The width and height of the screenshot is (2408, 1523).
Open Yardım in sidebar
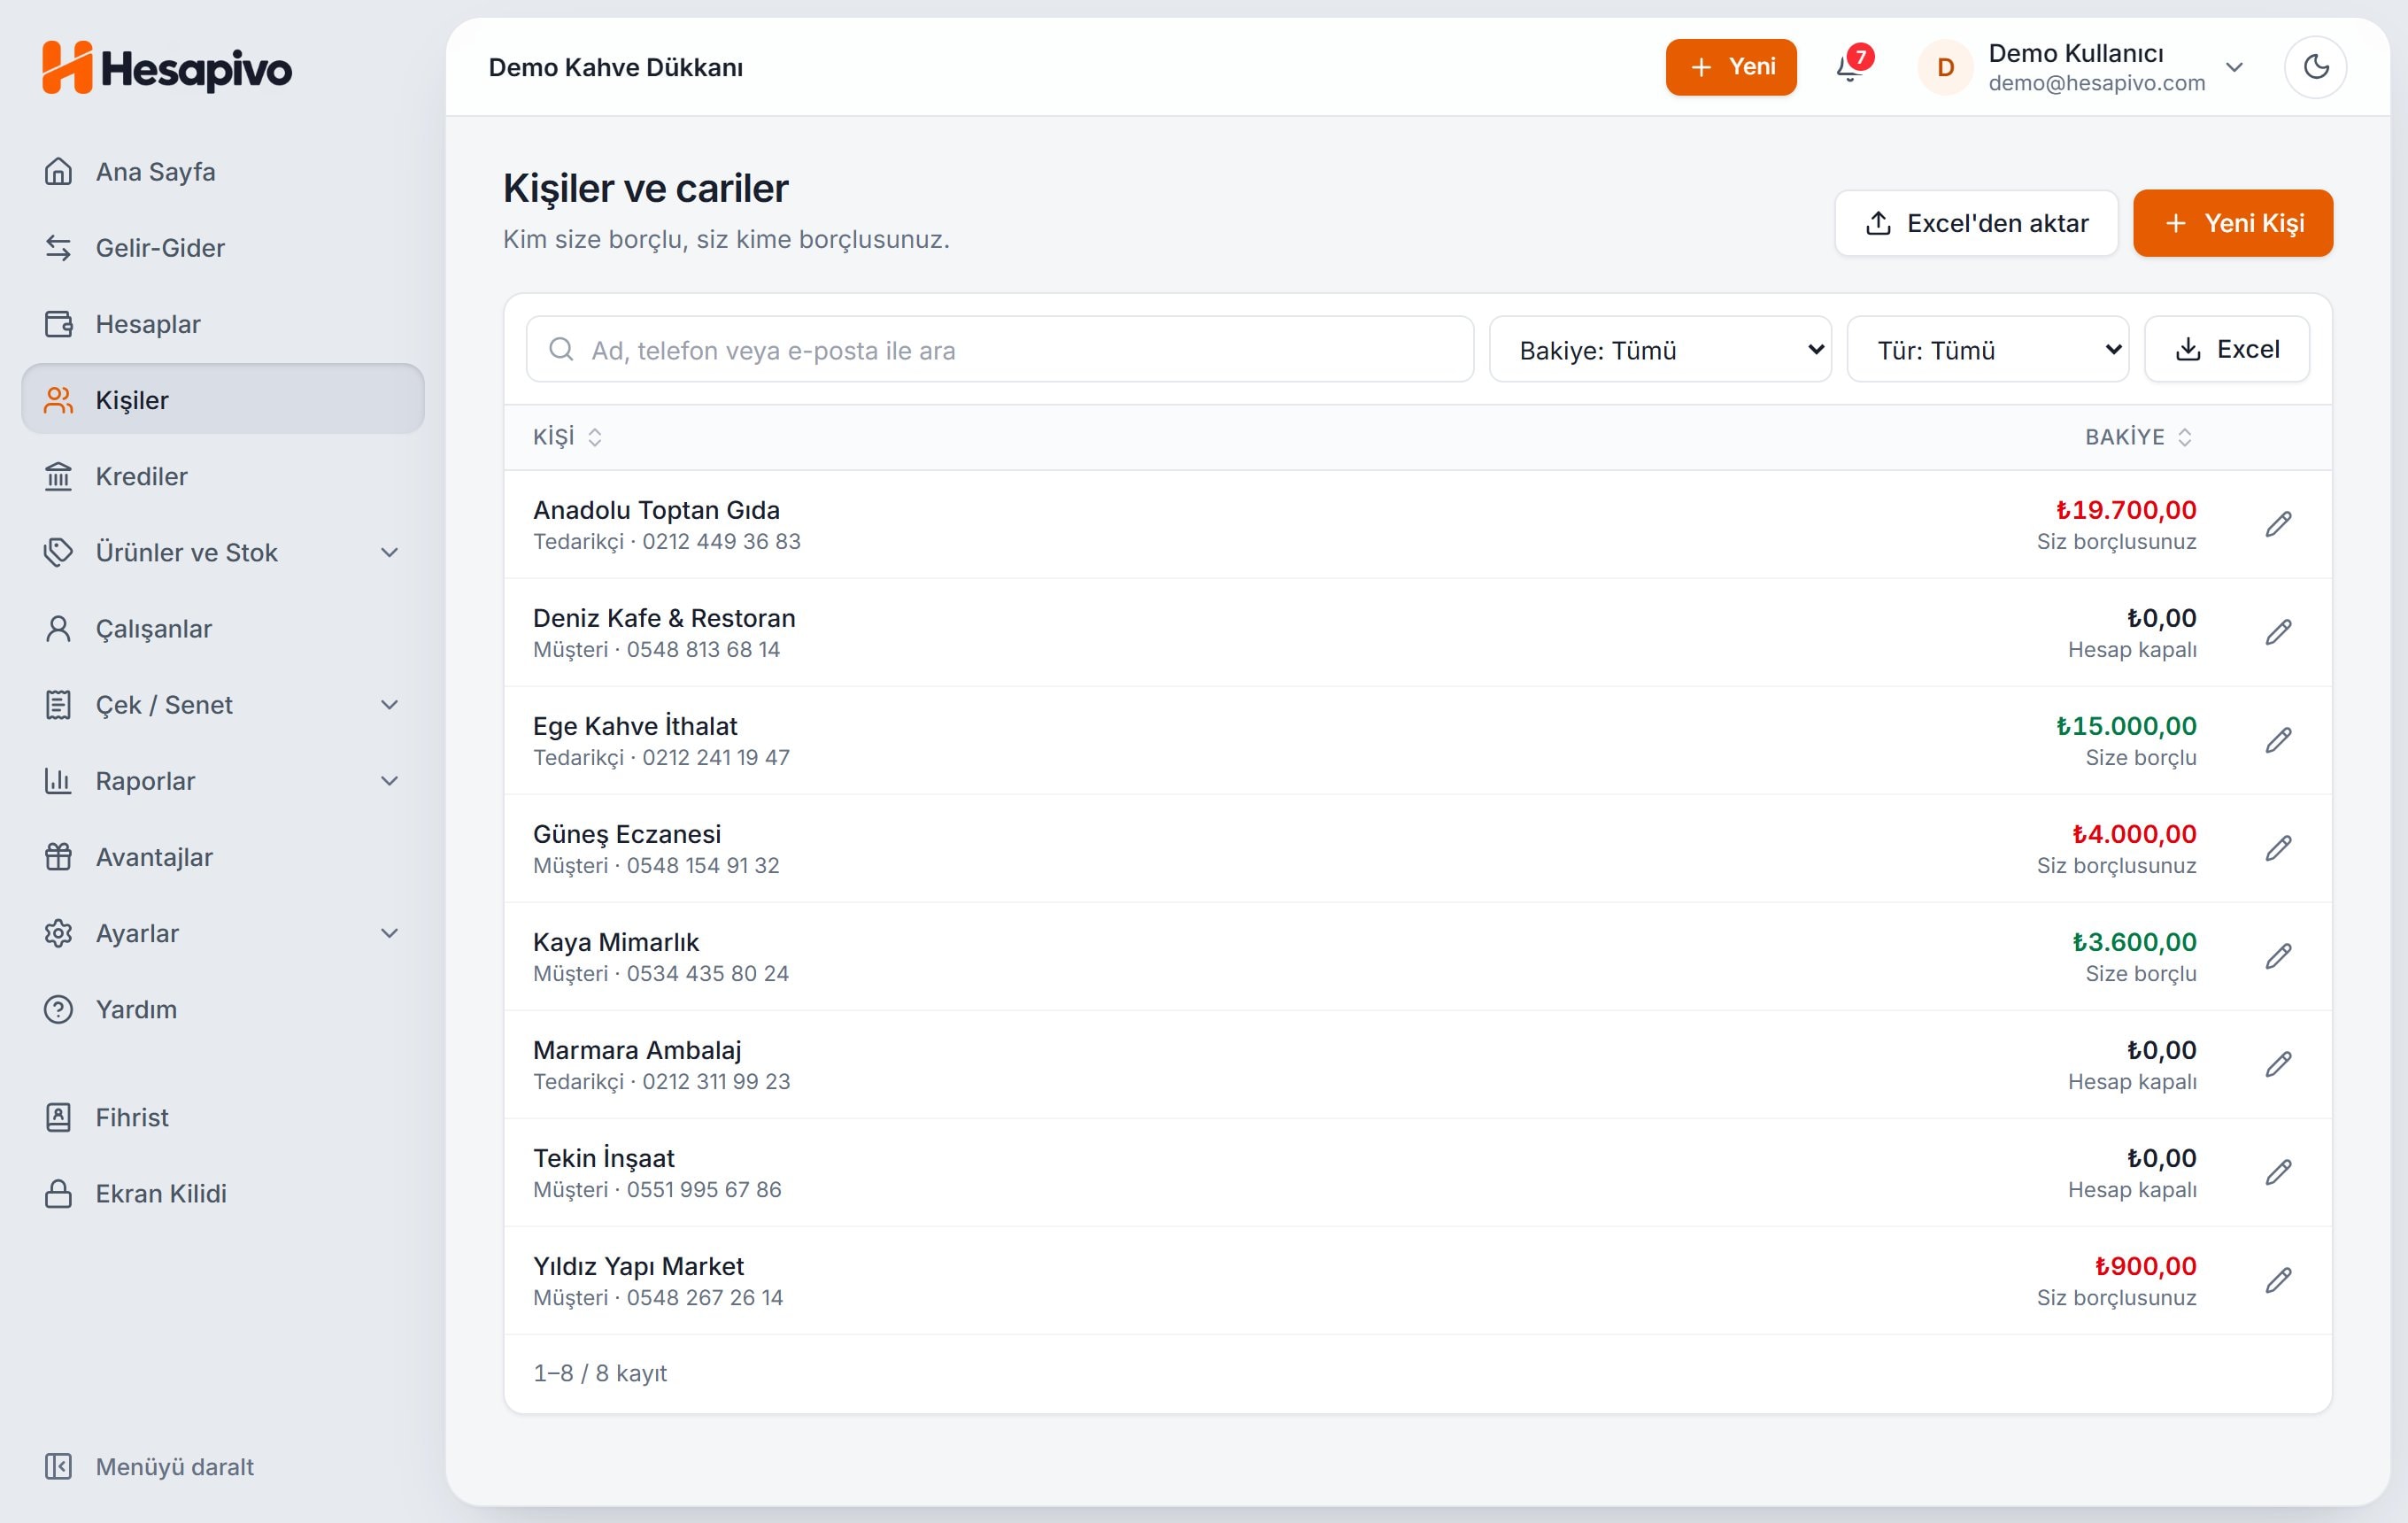223,1009
